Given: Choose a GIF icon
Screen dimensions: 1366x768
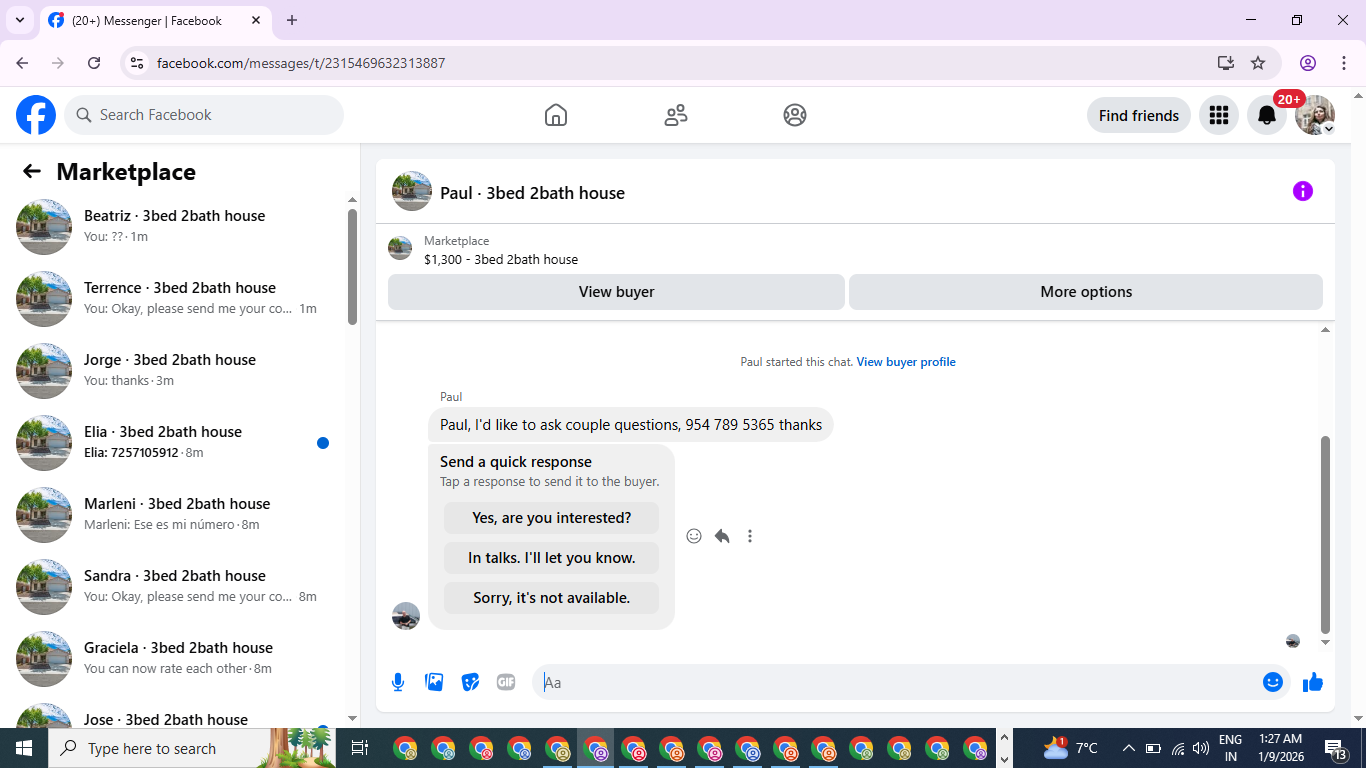Looking at the screenshot, I should click(x=506, y=682).
